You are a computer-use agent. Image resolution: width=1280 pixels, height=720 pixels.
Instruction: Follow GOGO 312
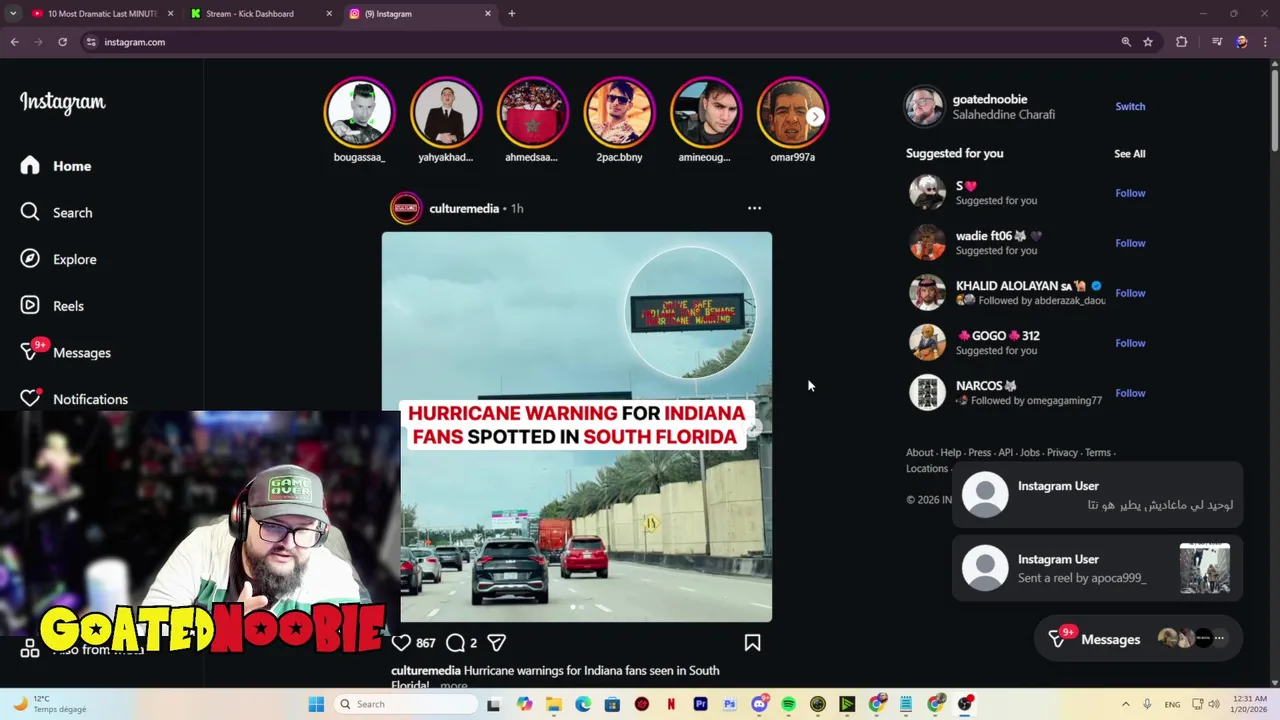click(x=1130, y=343)
